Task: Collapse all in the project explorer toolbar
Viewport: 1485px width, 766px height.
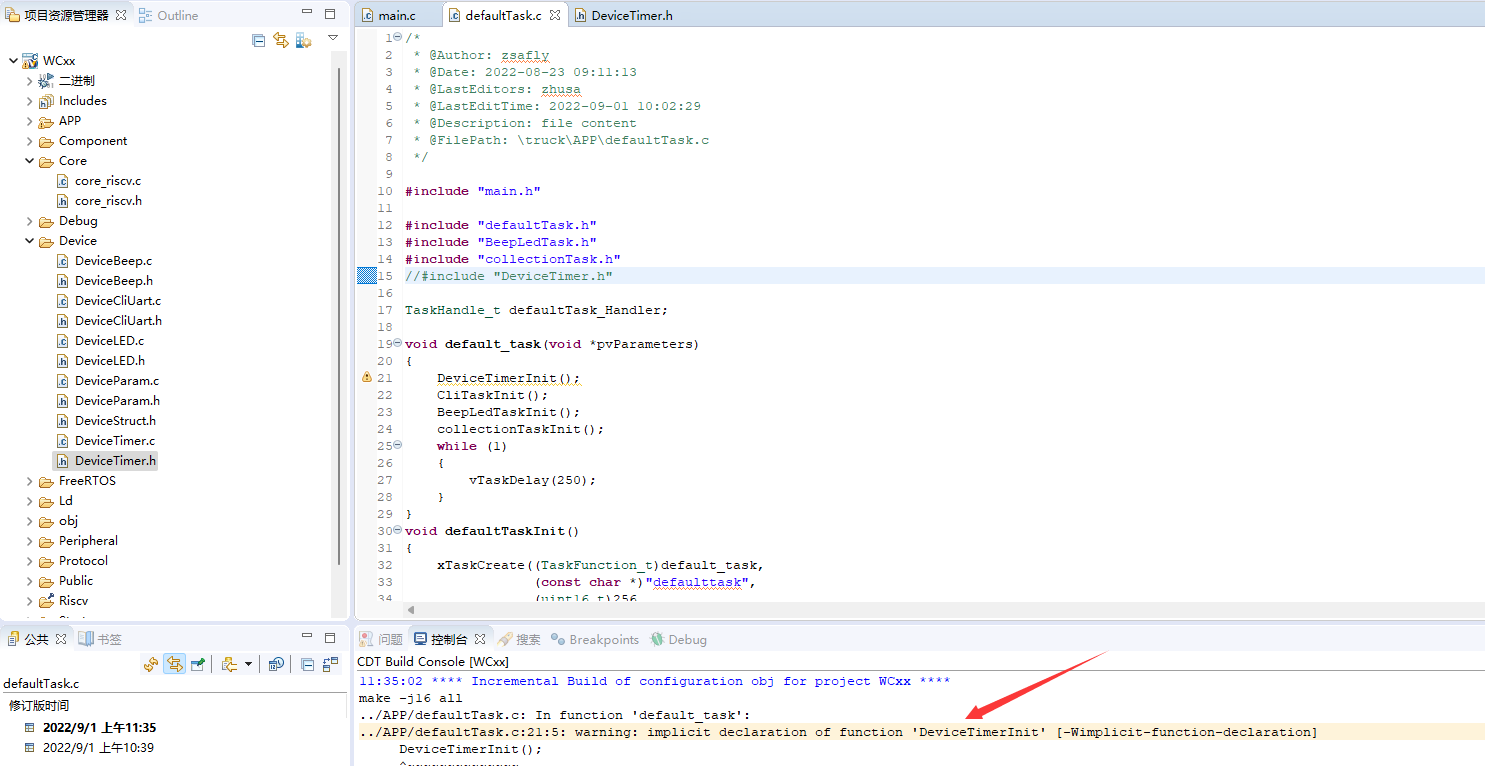Action: 259,40
